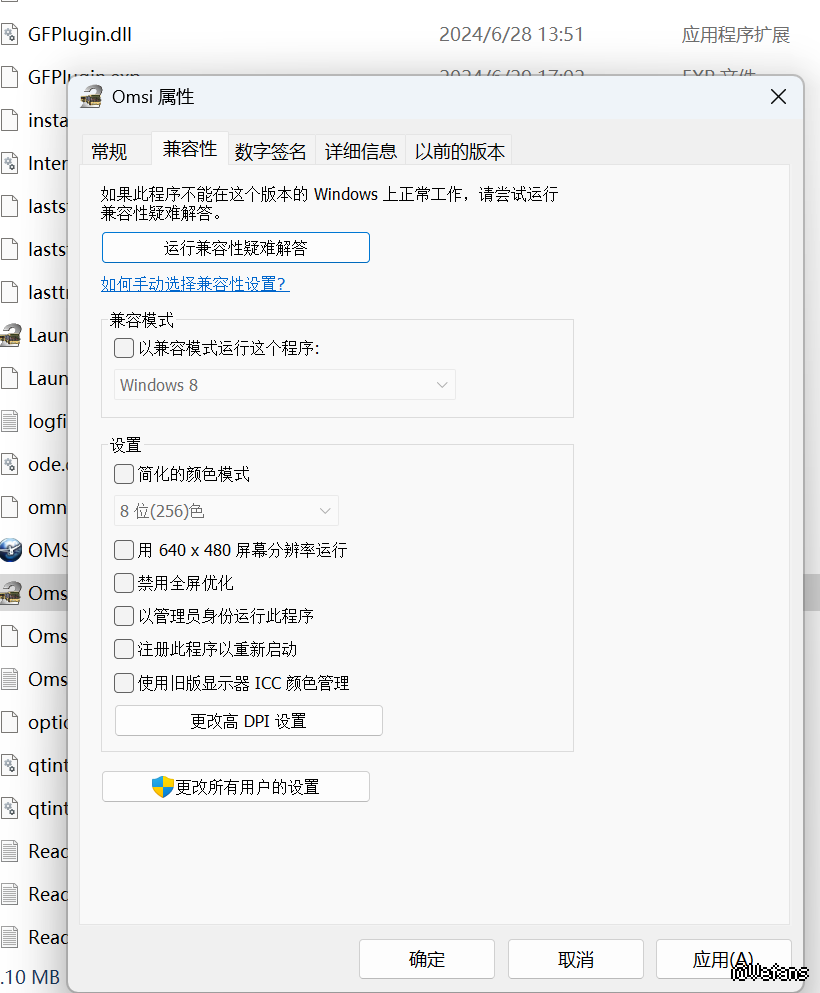
Task: Open 如何手动选择兼容性设置 link
Action: pyautogui.click(x=195, y=284)
